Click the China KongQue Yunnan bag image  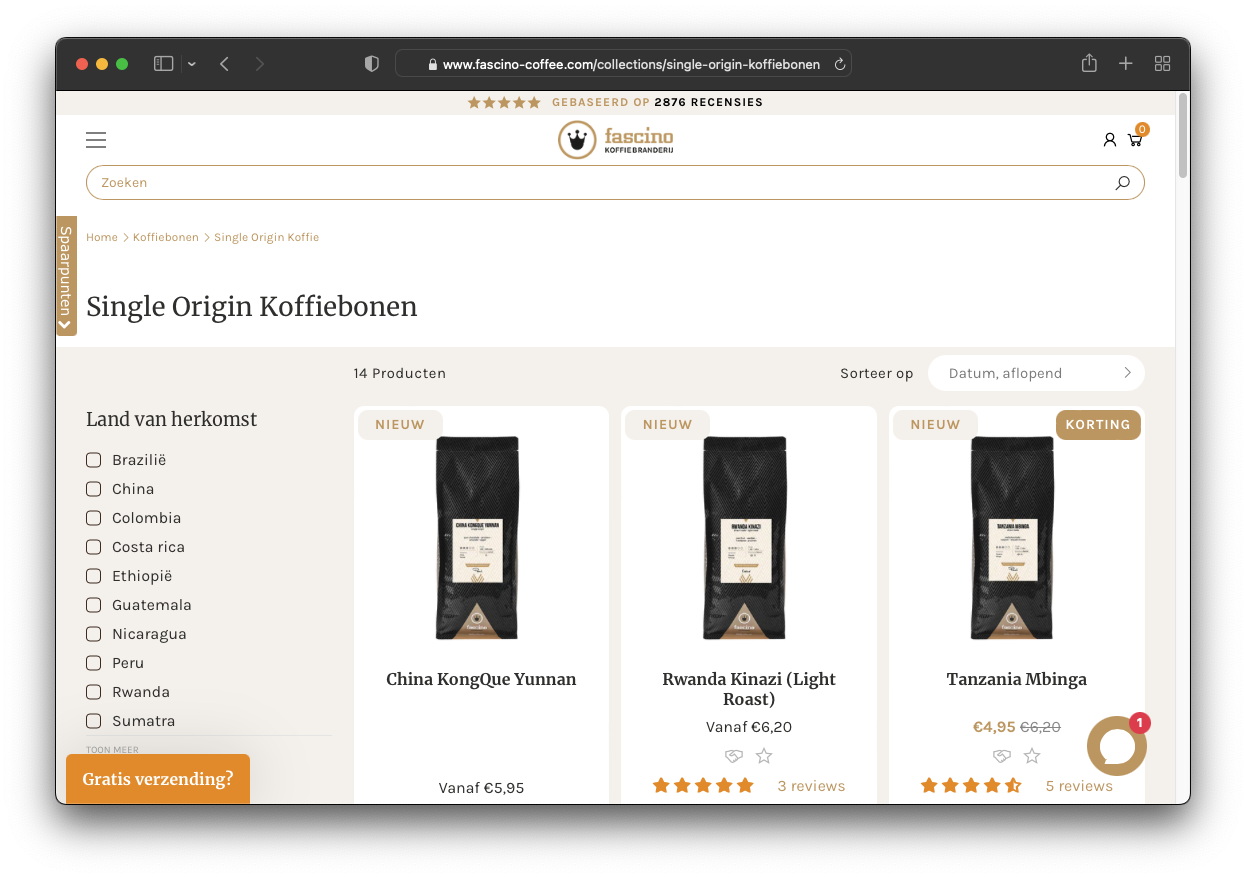[477, 538]
